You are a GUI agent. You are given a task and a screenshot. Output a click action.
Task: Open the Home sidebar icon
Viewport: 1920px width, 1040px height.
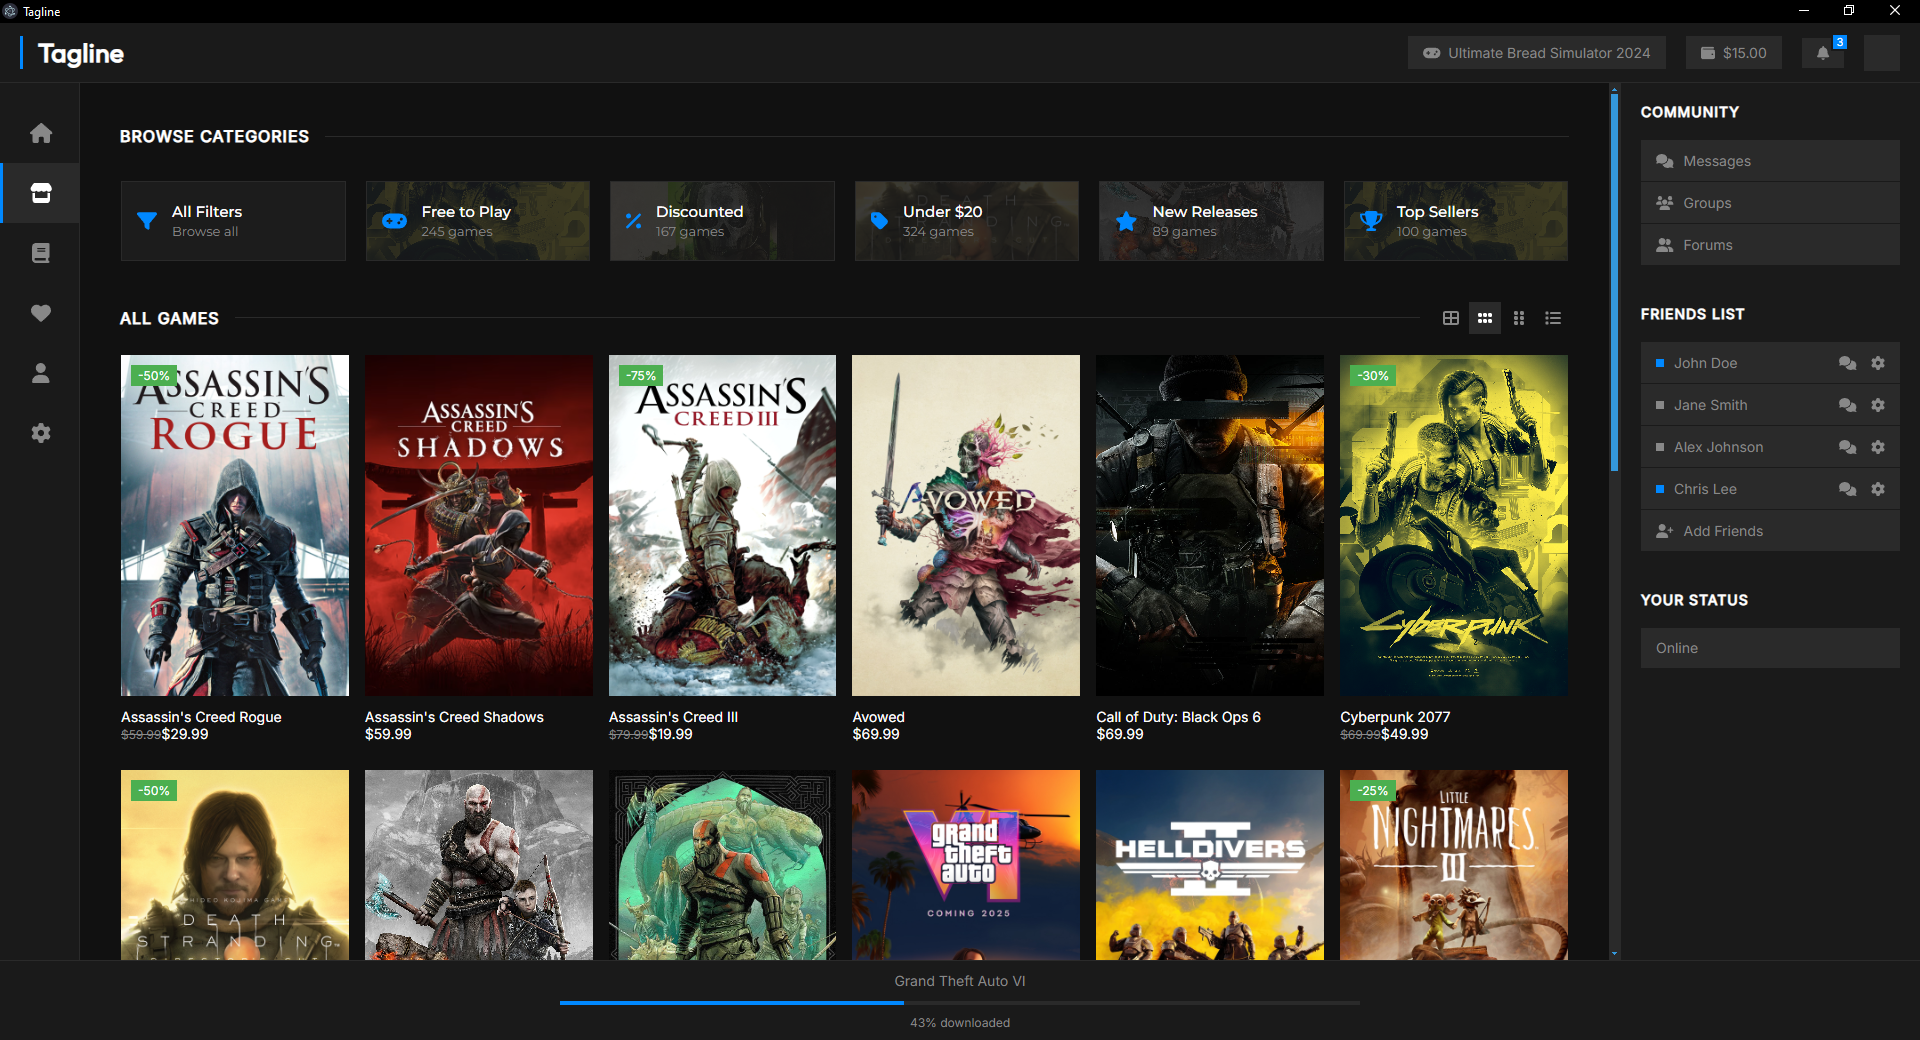click(40, 133)
